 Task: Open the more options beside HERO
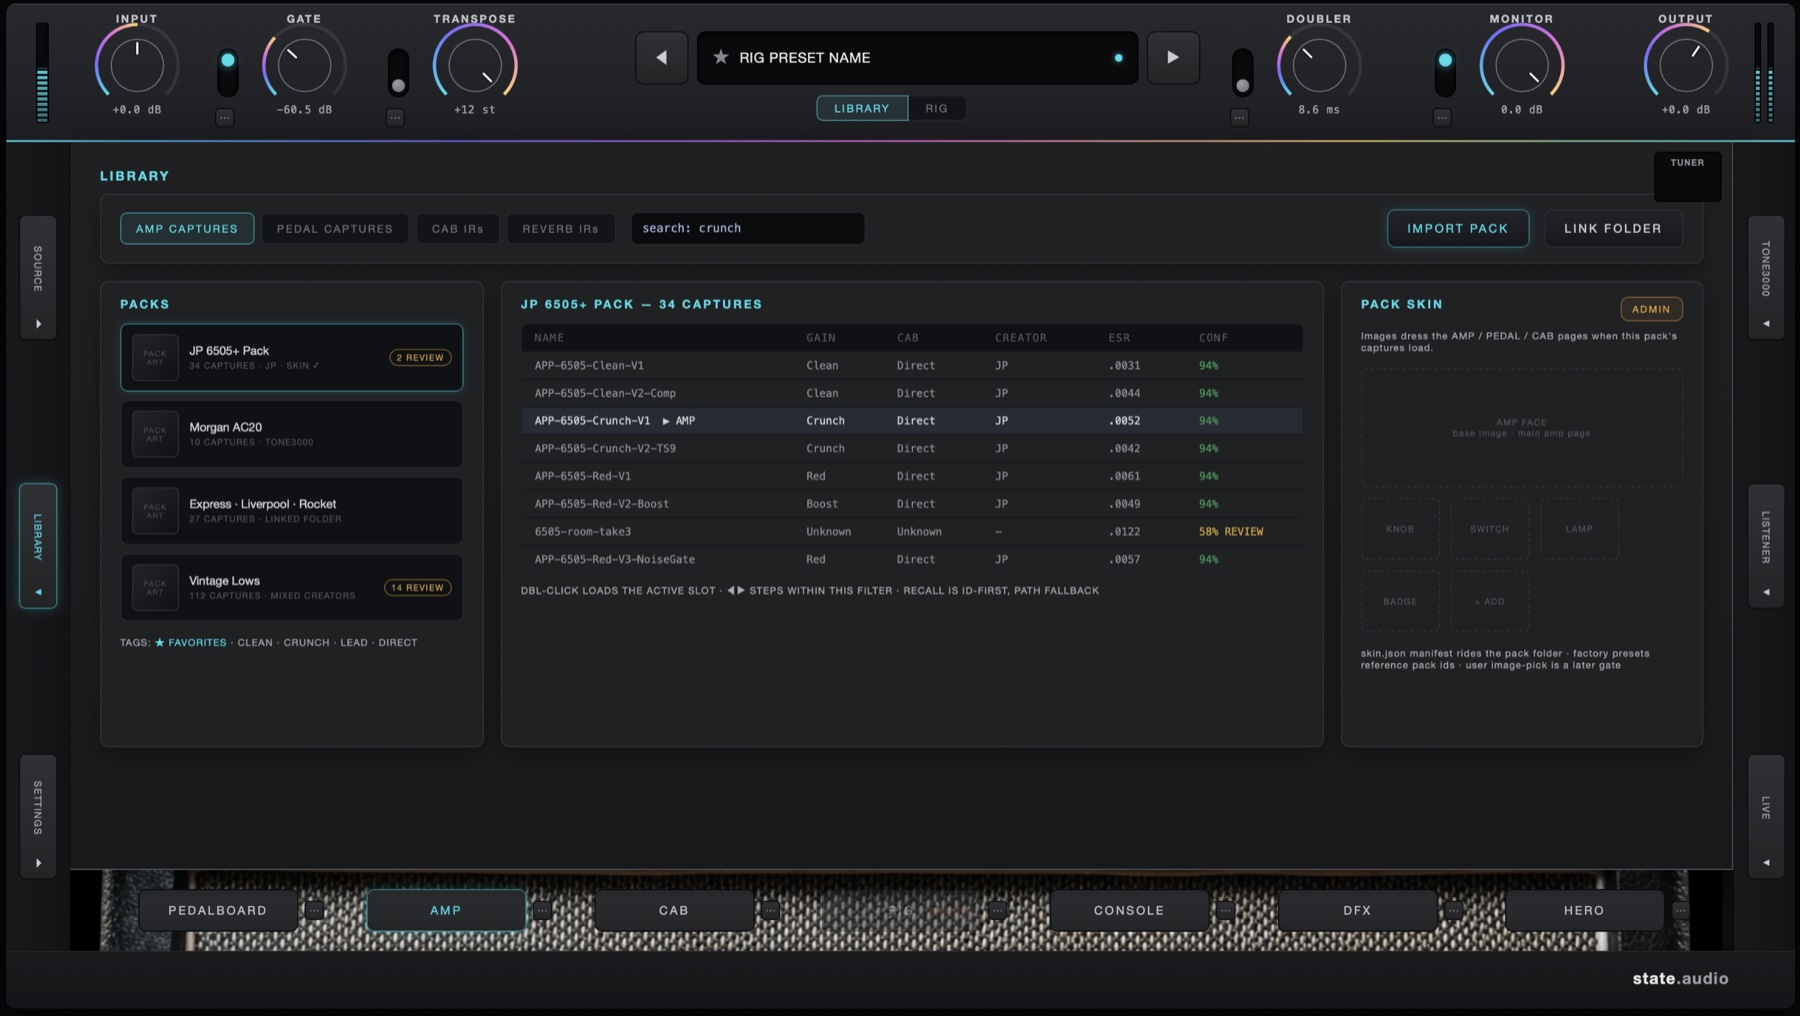[x=1680, y=910]
